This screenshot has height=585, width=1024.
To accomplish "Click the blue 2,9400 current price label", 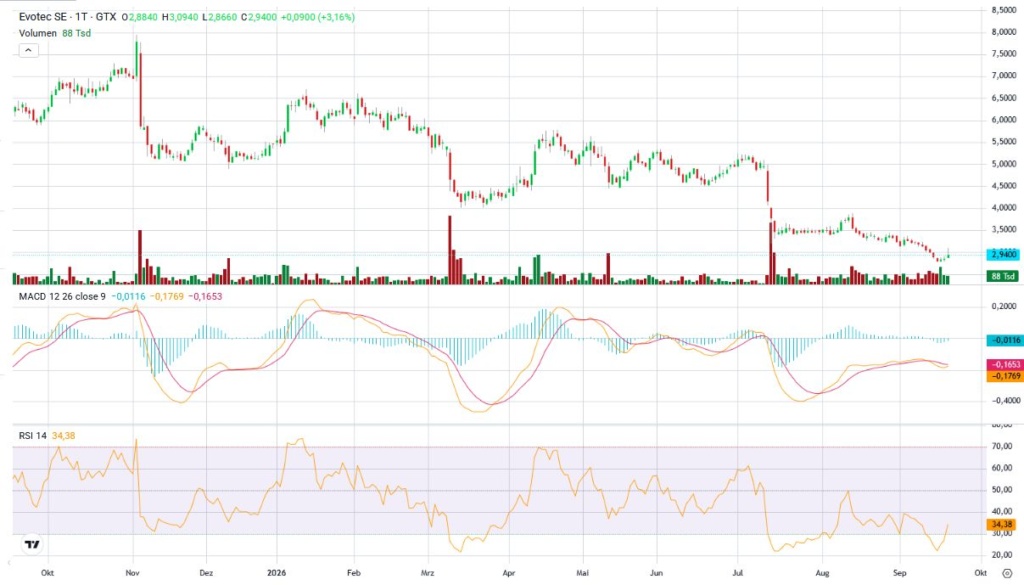I will click(1003, 255).
